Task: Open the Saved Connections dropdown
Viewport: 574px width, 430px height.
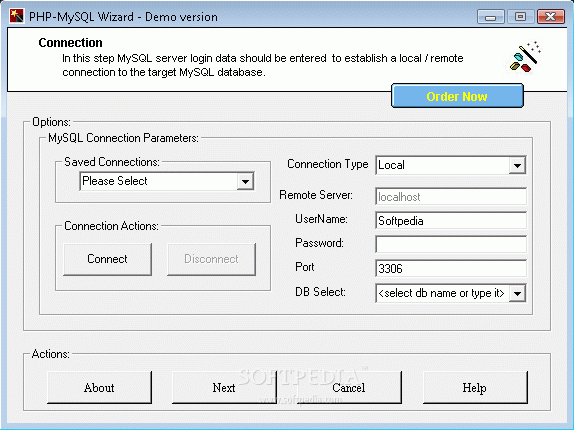Action: [245, 182]
